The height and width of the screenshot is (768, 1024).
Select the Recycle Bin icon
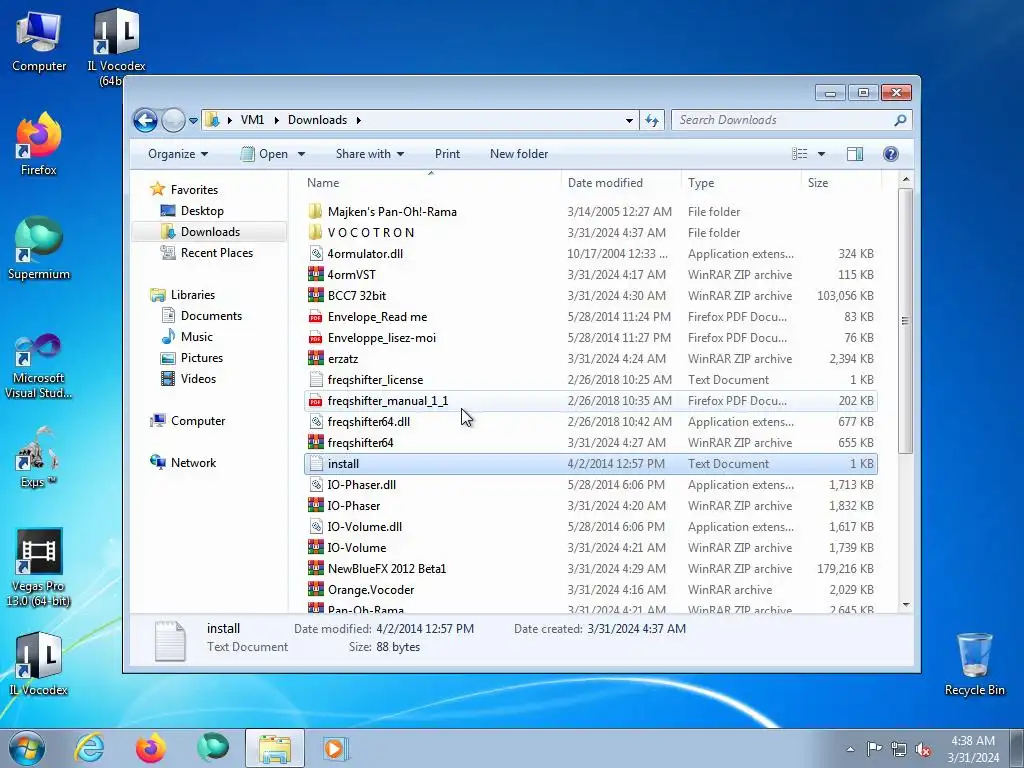(974, 664)
